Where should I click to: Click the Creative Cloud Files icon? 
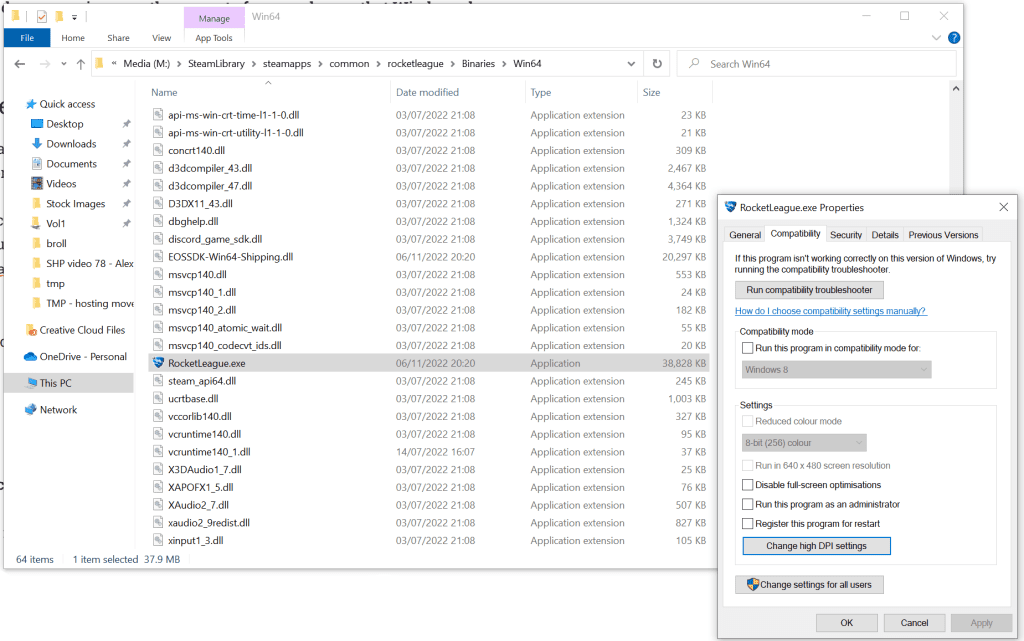pyautogui.click(x=30, y=330)
